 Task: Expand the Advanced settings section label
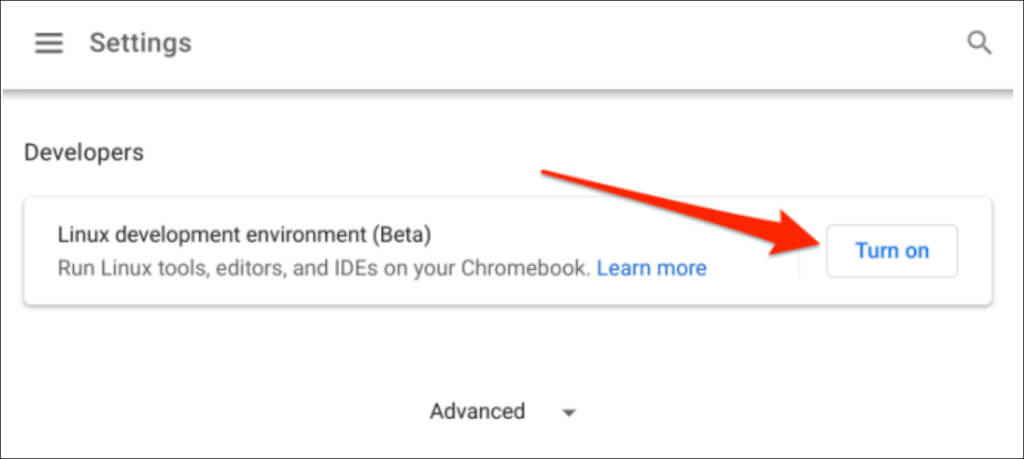click(477, 411)
